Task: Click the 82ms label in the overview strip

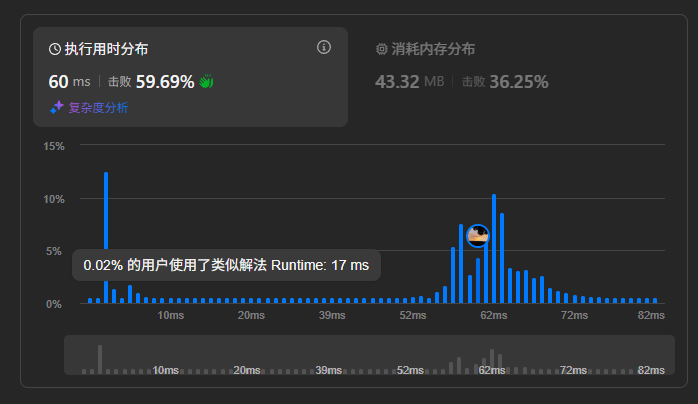Action: pyautogui.click(x=651, y=370)
